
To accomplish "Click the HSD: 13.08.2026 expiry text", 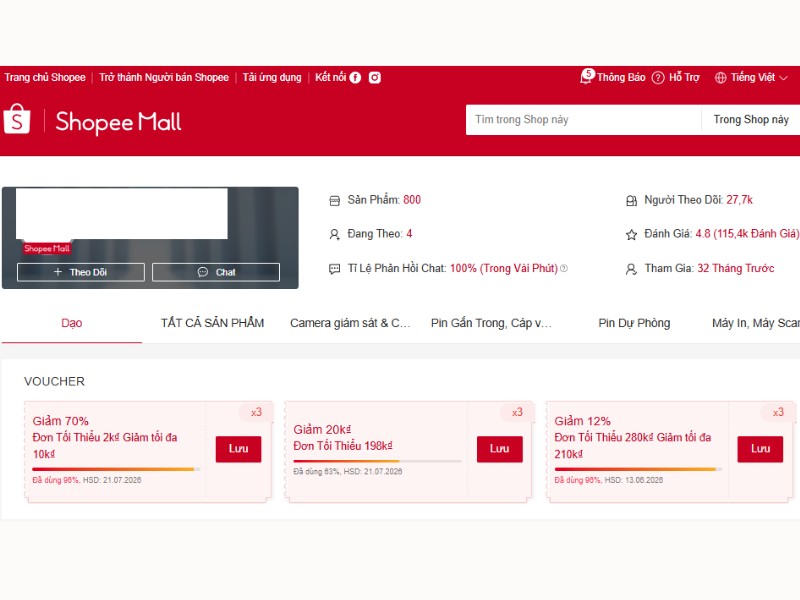I will (x=634, y=480).
